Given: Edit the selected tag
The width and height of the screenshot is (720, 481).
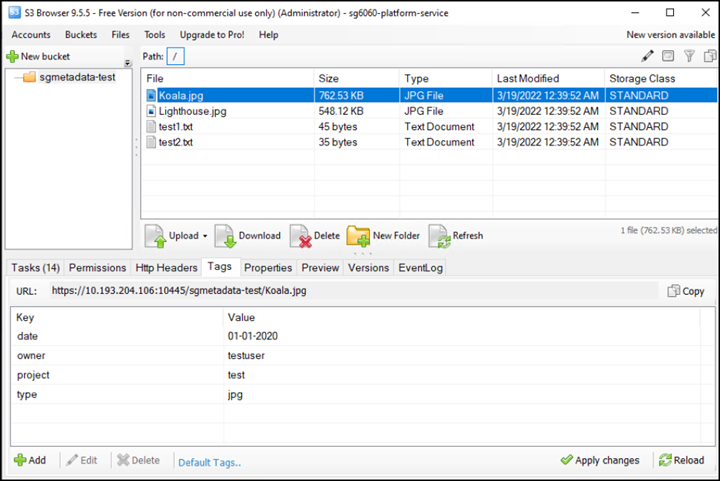Looking at the screenshot, I should (x=82, y=460).
